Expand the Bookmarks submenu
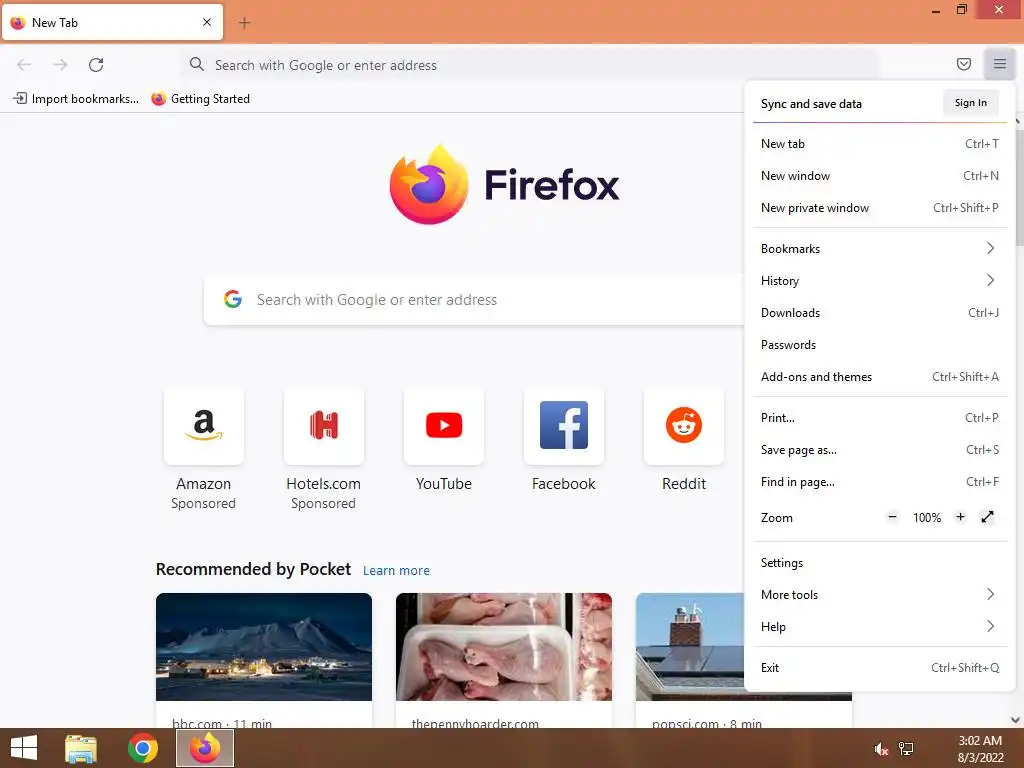 coord(879,249)
